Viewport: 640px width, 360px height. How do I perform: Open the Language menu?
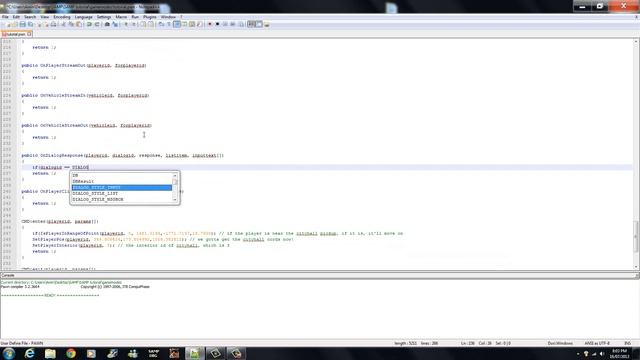pos(84,17)
